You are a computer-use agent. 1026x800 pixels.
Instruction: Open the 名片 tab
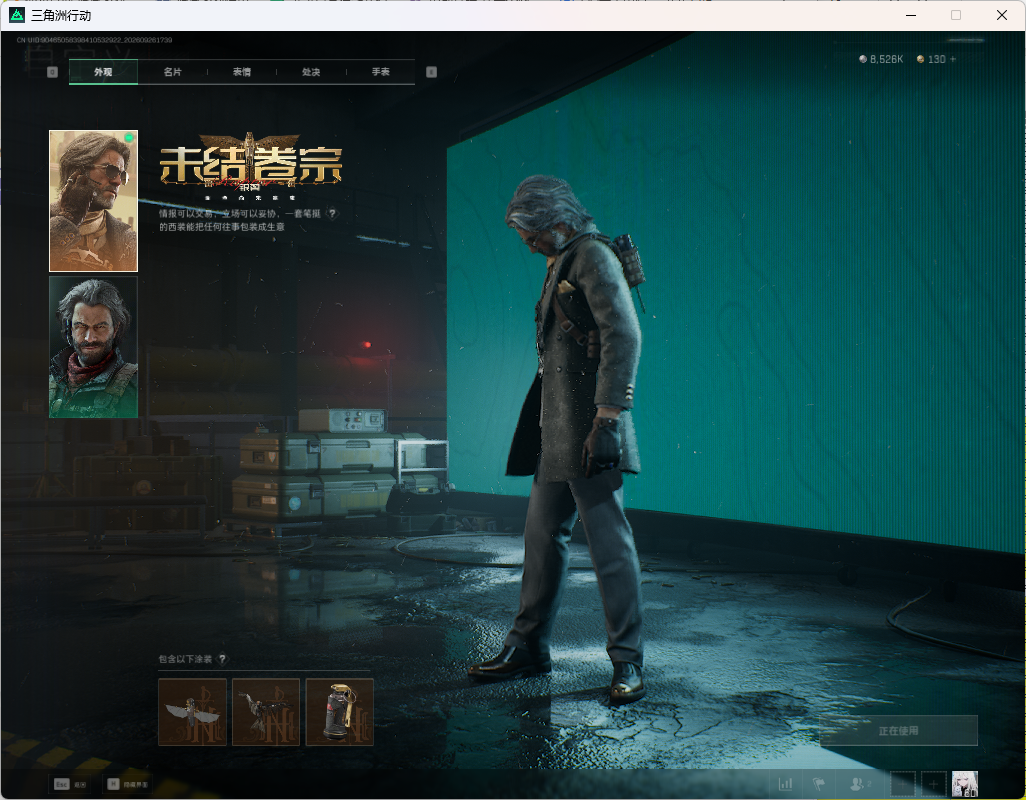(173, 72)
